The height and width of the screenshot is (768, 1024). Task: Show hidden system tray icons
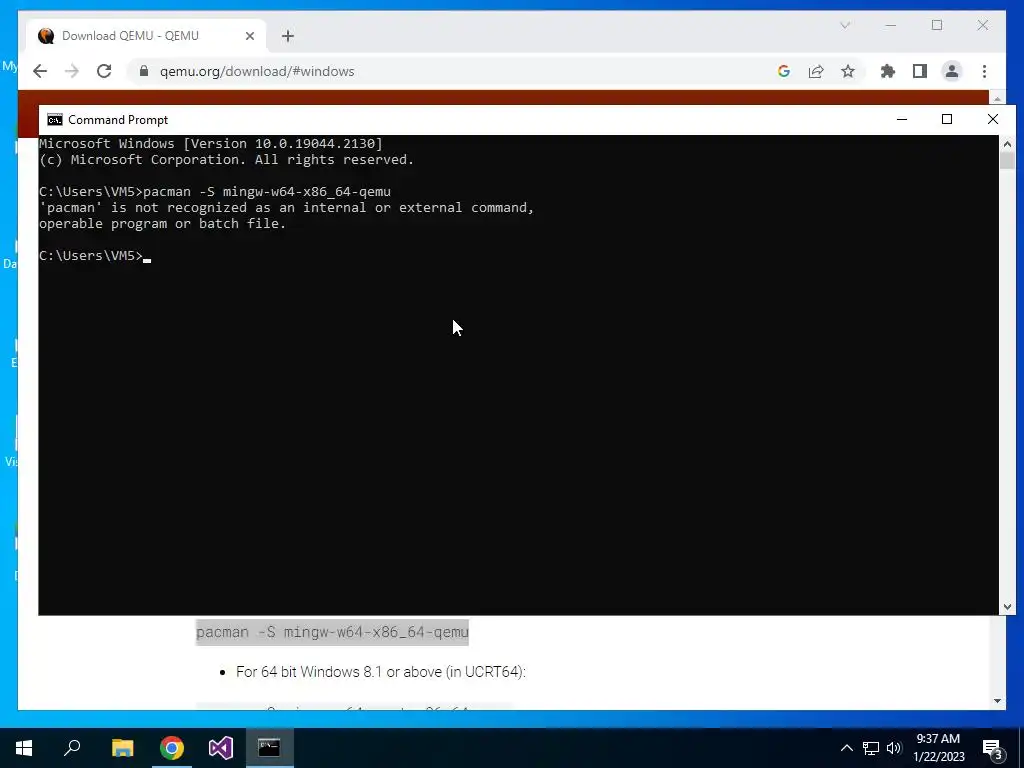[846, 748]
